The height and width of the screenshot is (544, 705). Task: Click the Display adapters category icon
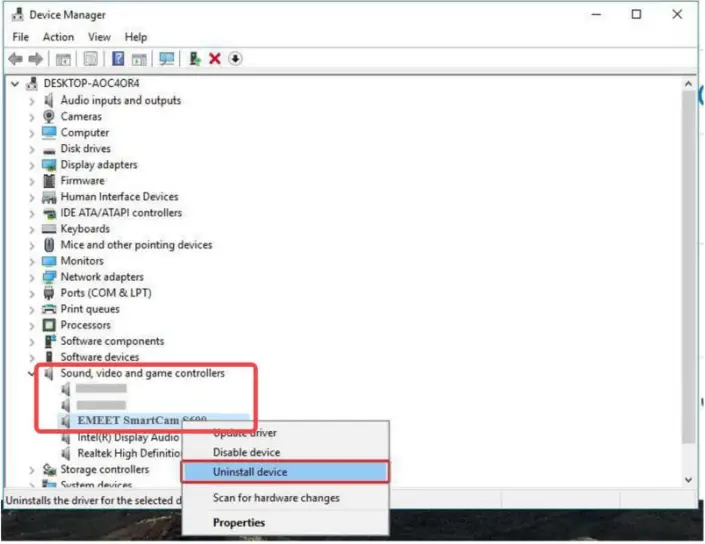coord(49,165)
